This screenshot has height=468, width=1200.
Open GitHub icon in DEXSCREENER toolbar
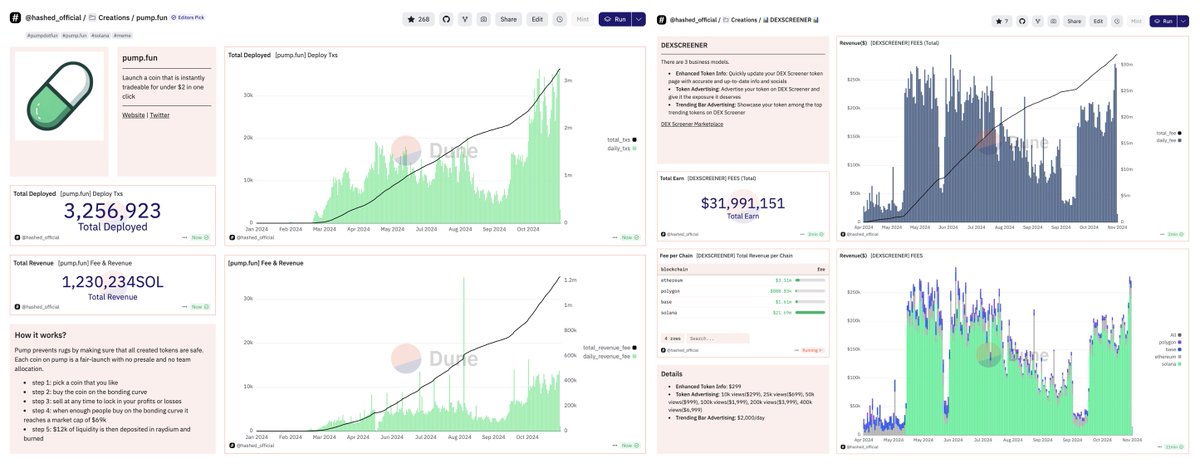[x=1024, y=20]
